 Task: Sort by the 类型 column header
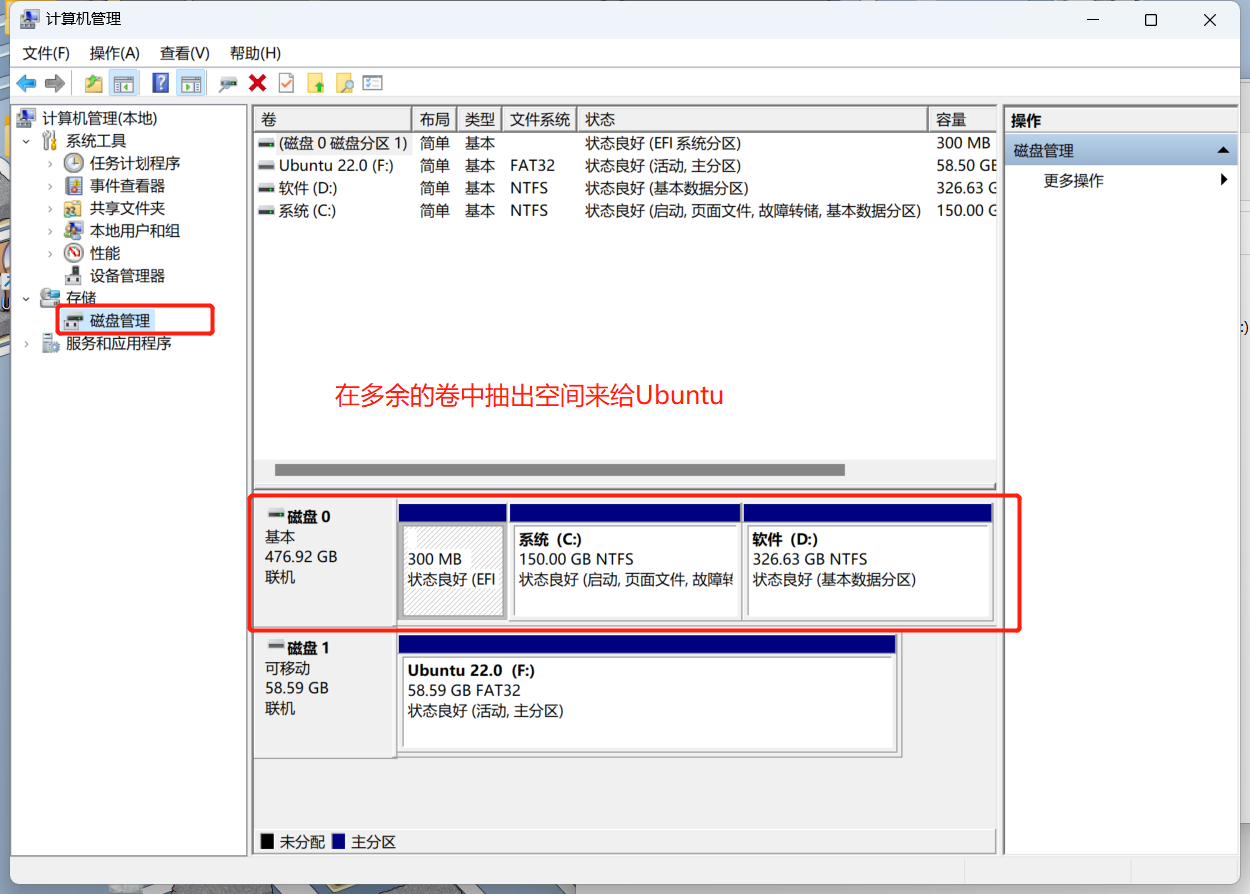coord(479,119)
